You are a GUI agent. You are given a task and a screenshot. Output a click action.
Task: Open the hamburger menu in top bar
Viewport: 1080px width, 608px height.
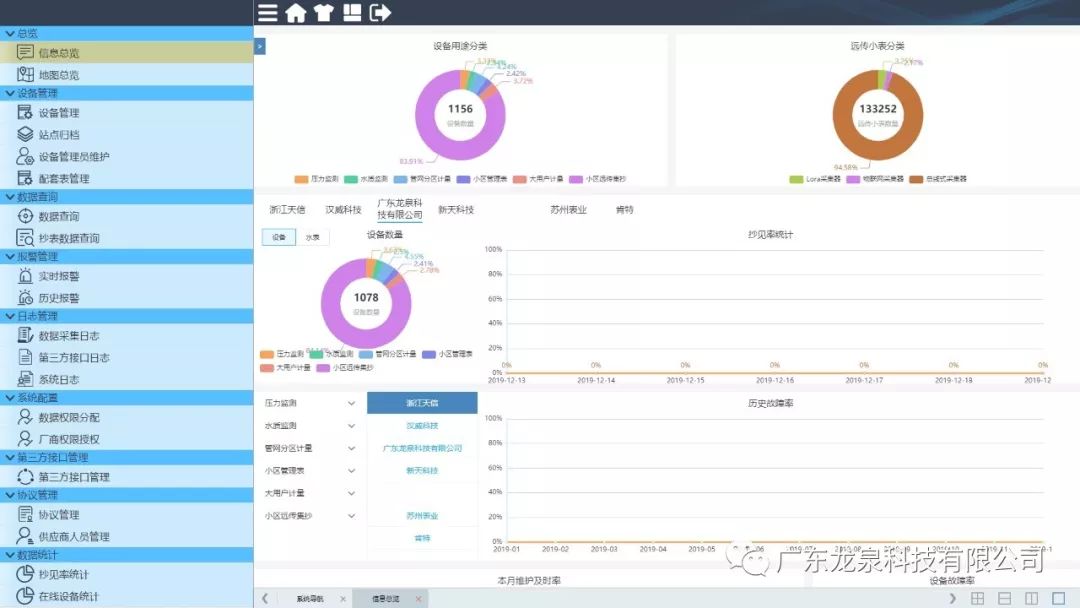267,12
